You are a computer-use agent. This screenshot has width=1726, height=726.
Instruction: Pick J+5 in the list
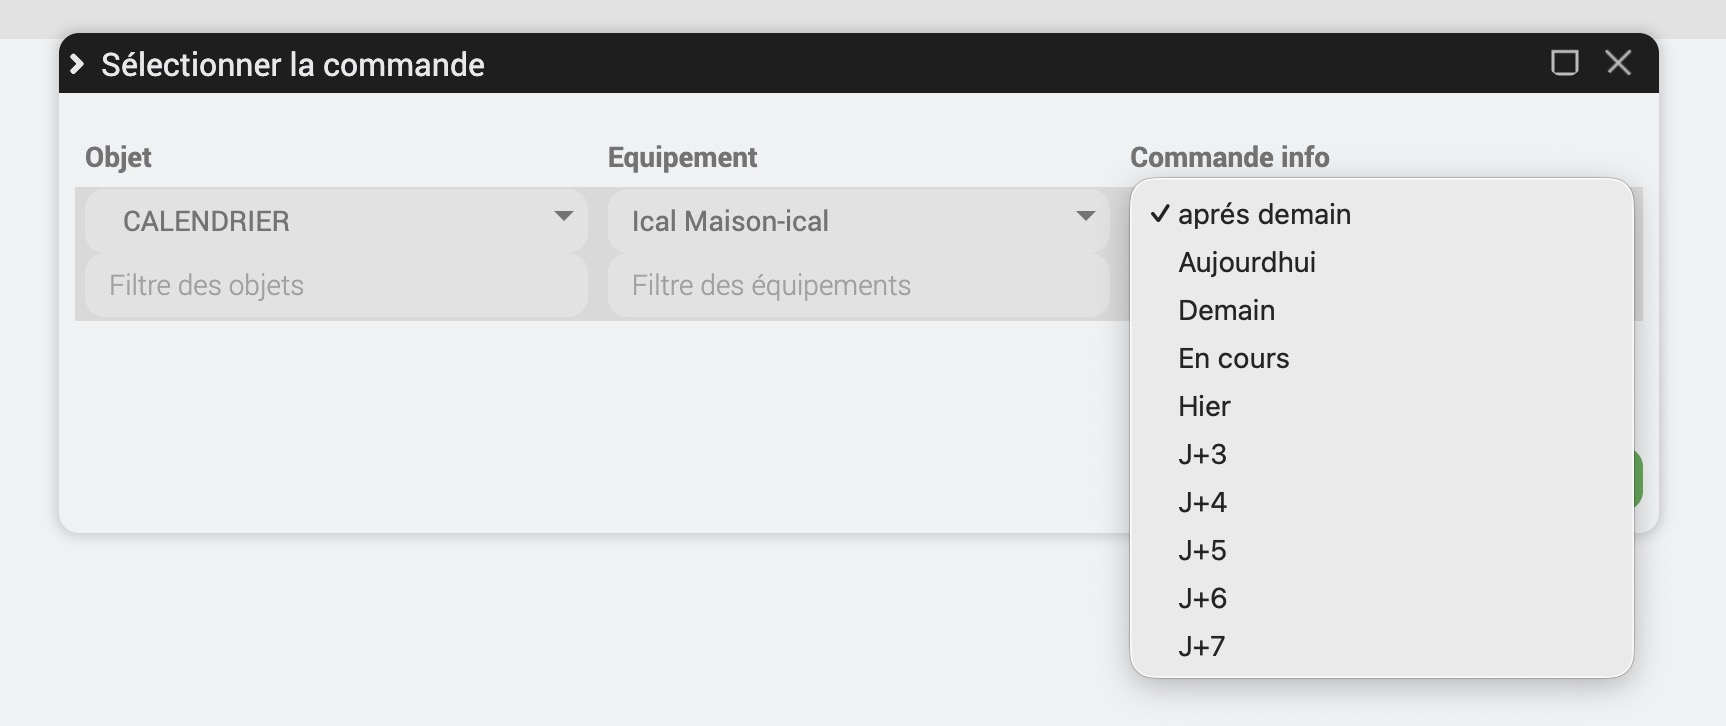click(1202, 550)
